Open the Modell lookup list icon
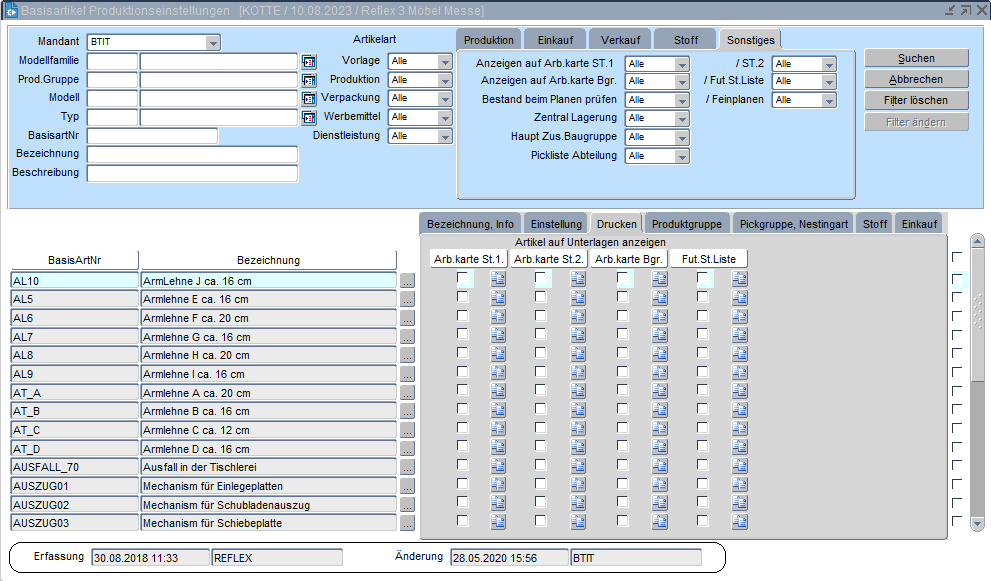 [x=309, y=98]
